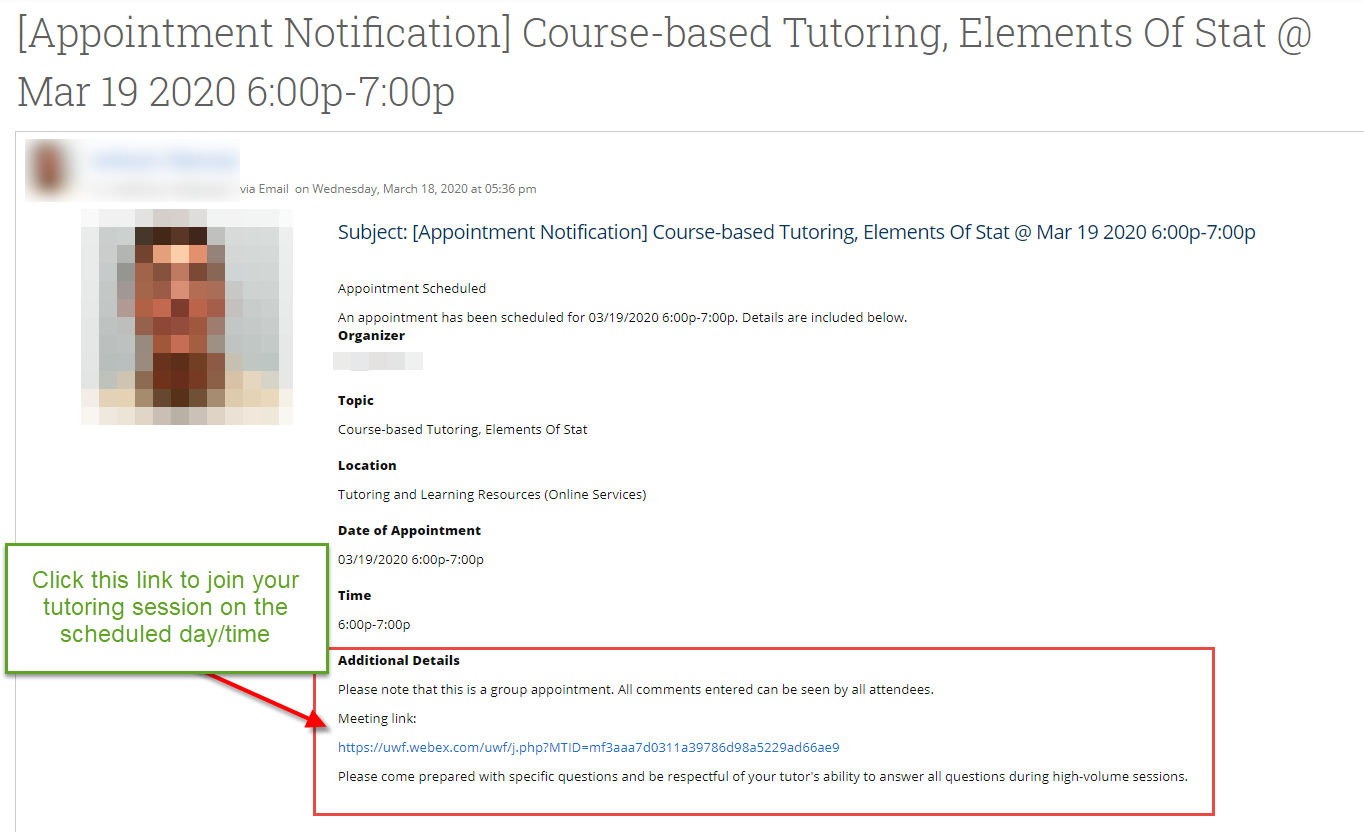Click 'Tutoring and Learning Resources (Online Services)' text
The image size is (1364, 832).
(x=492, y=495)
